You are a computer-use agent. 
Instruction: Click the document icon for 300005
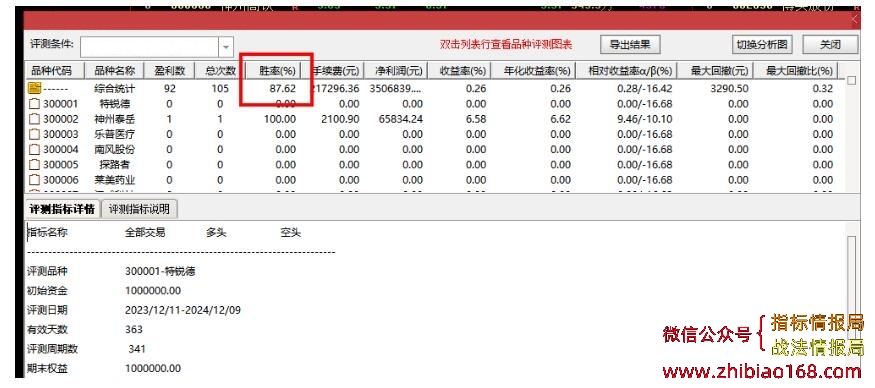(35, 165)
